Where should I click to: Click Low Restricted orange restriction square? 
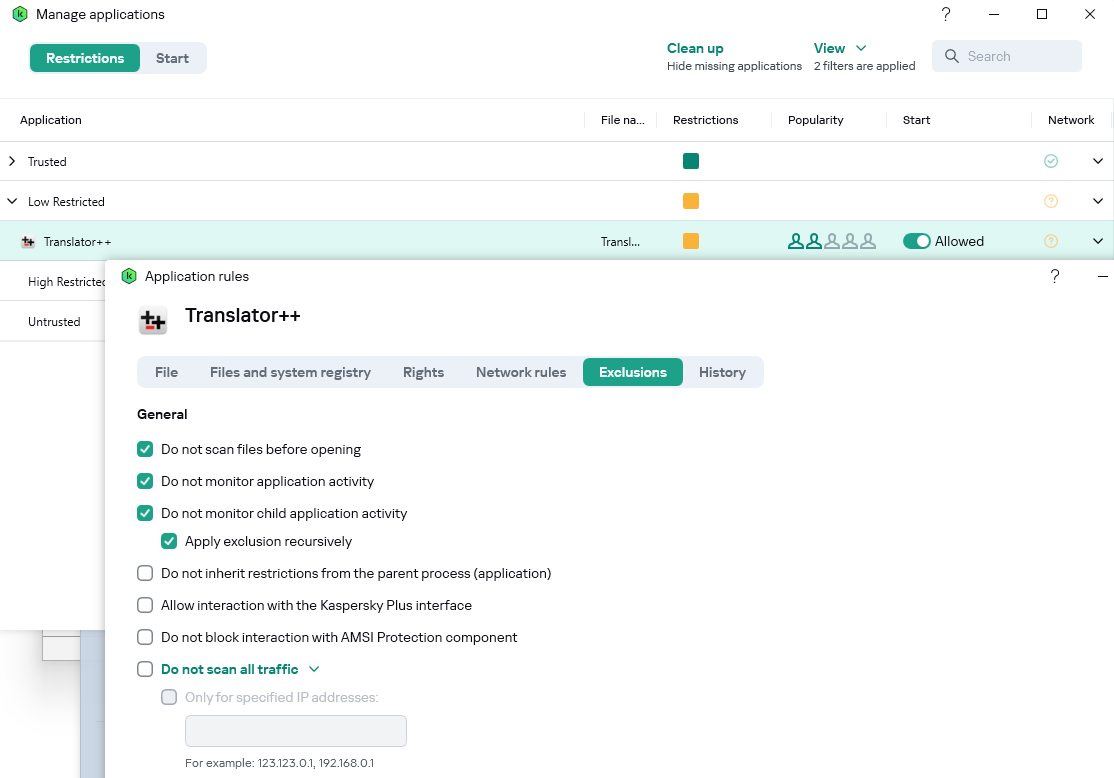[691, 201]
